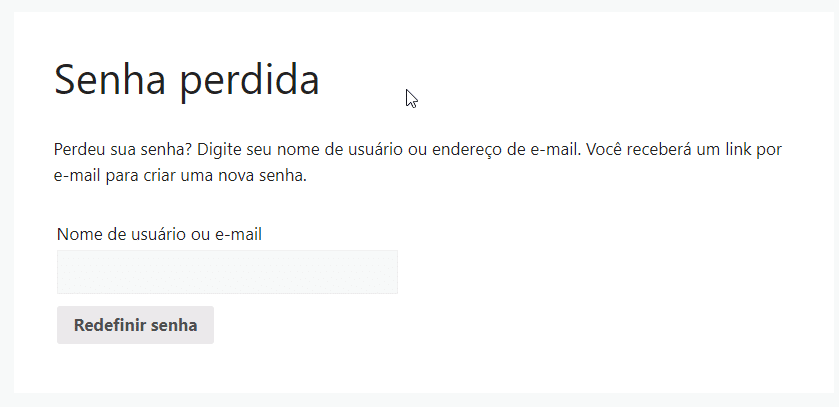This screenshot has height=407, width=839.
Task: Click the "Nome de usuário ou e-mail" label
Action: (x=159, y=234)
